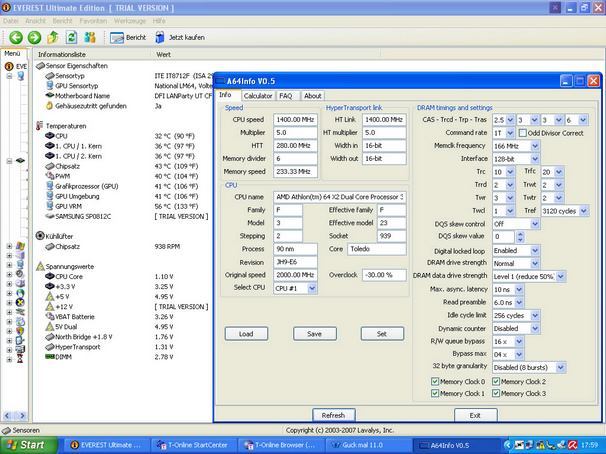Image resolution: width=606 pixels, height=454 pixels.
Task: Open the Select CPU dropdown
Action: point(310,288)
